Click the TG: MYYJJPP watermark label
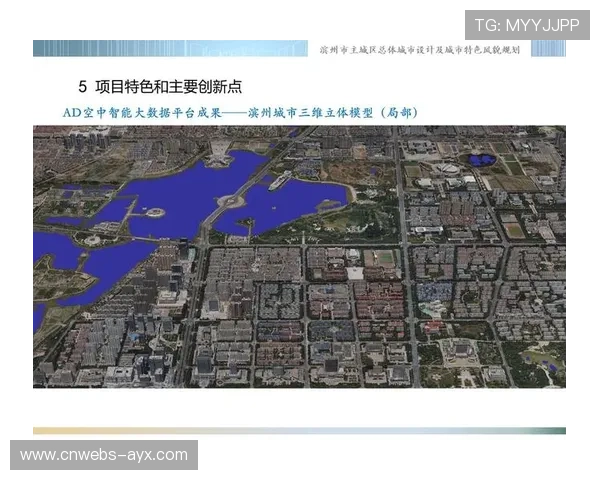 pyautogui.click(x=527, y=25)
